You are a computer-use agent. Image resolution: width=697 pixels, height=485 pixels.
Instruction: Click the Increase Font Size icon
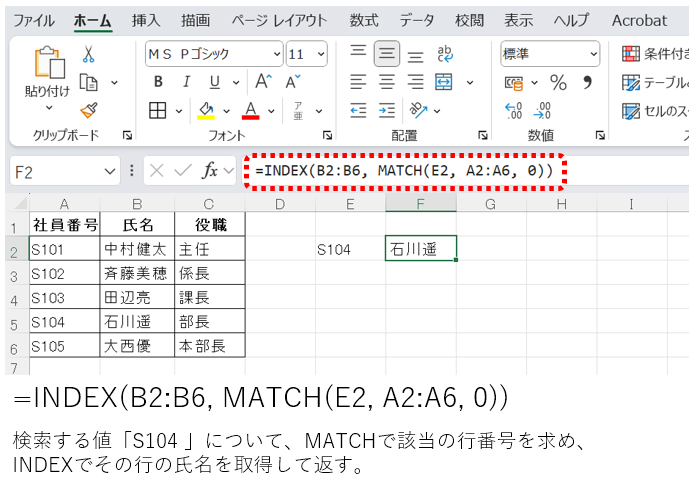[x=264, y=82]
